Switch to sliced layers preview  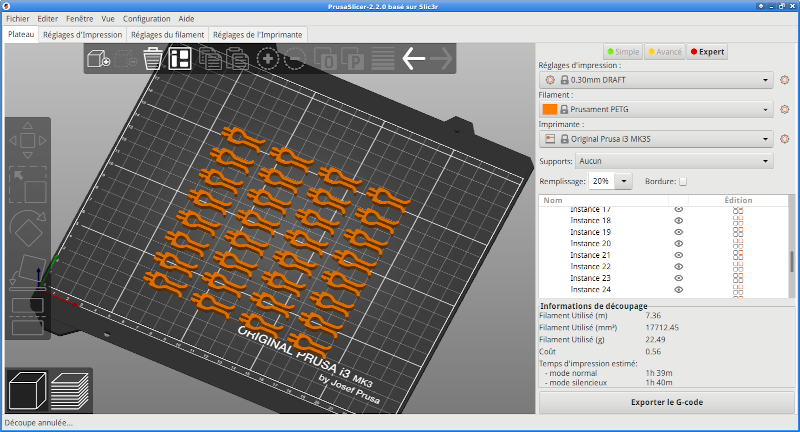coord(70,391)
